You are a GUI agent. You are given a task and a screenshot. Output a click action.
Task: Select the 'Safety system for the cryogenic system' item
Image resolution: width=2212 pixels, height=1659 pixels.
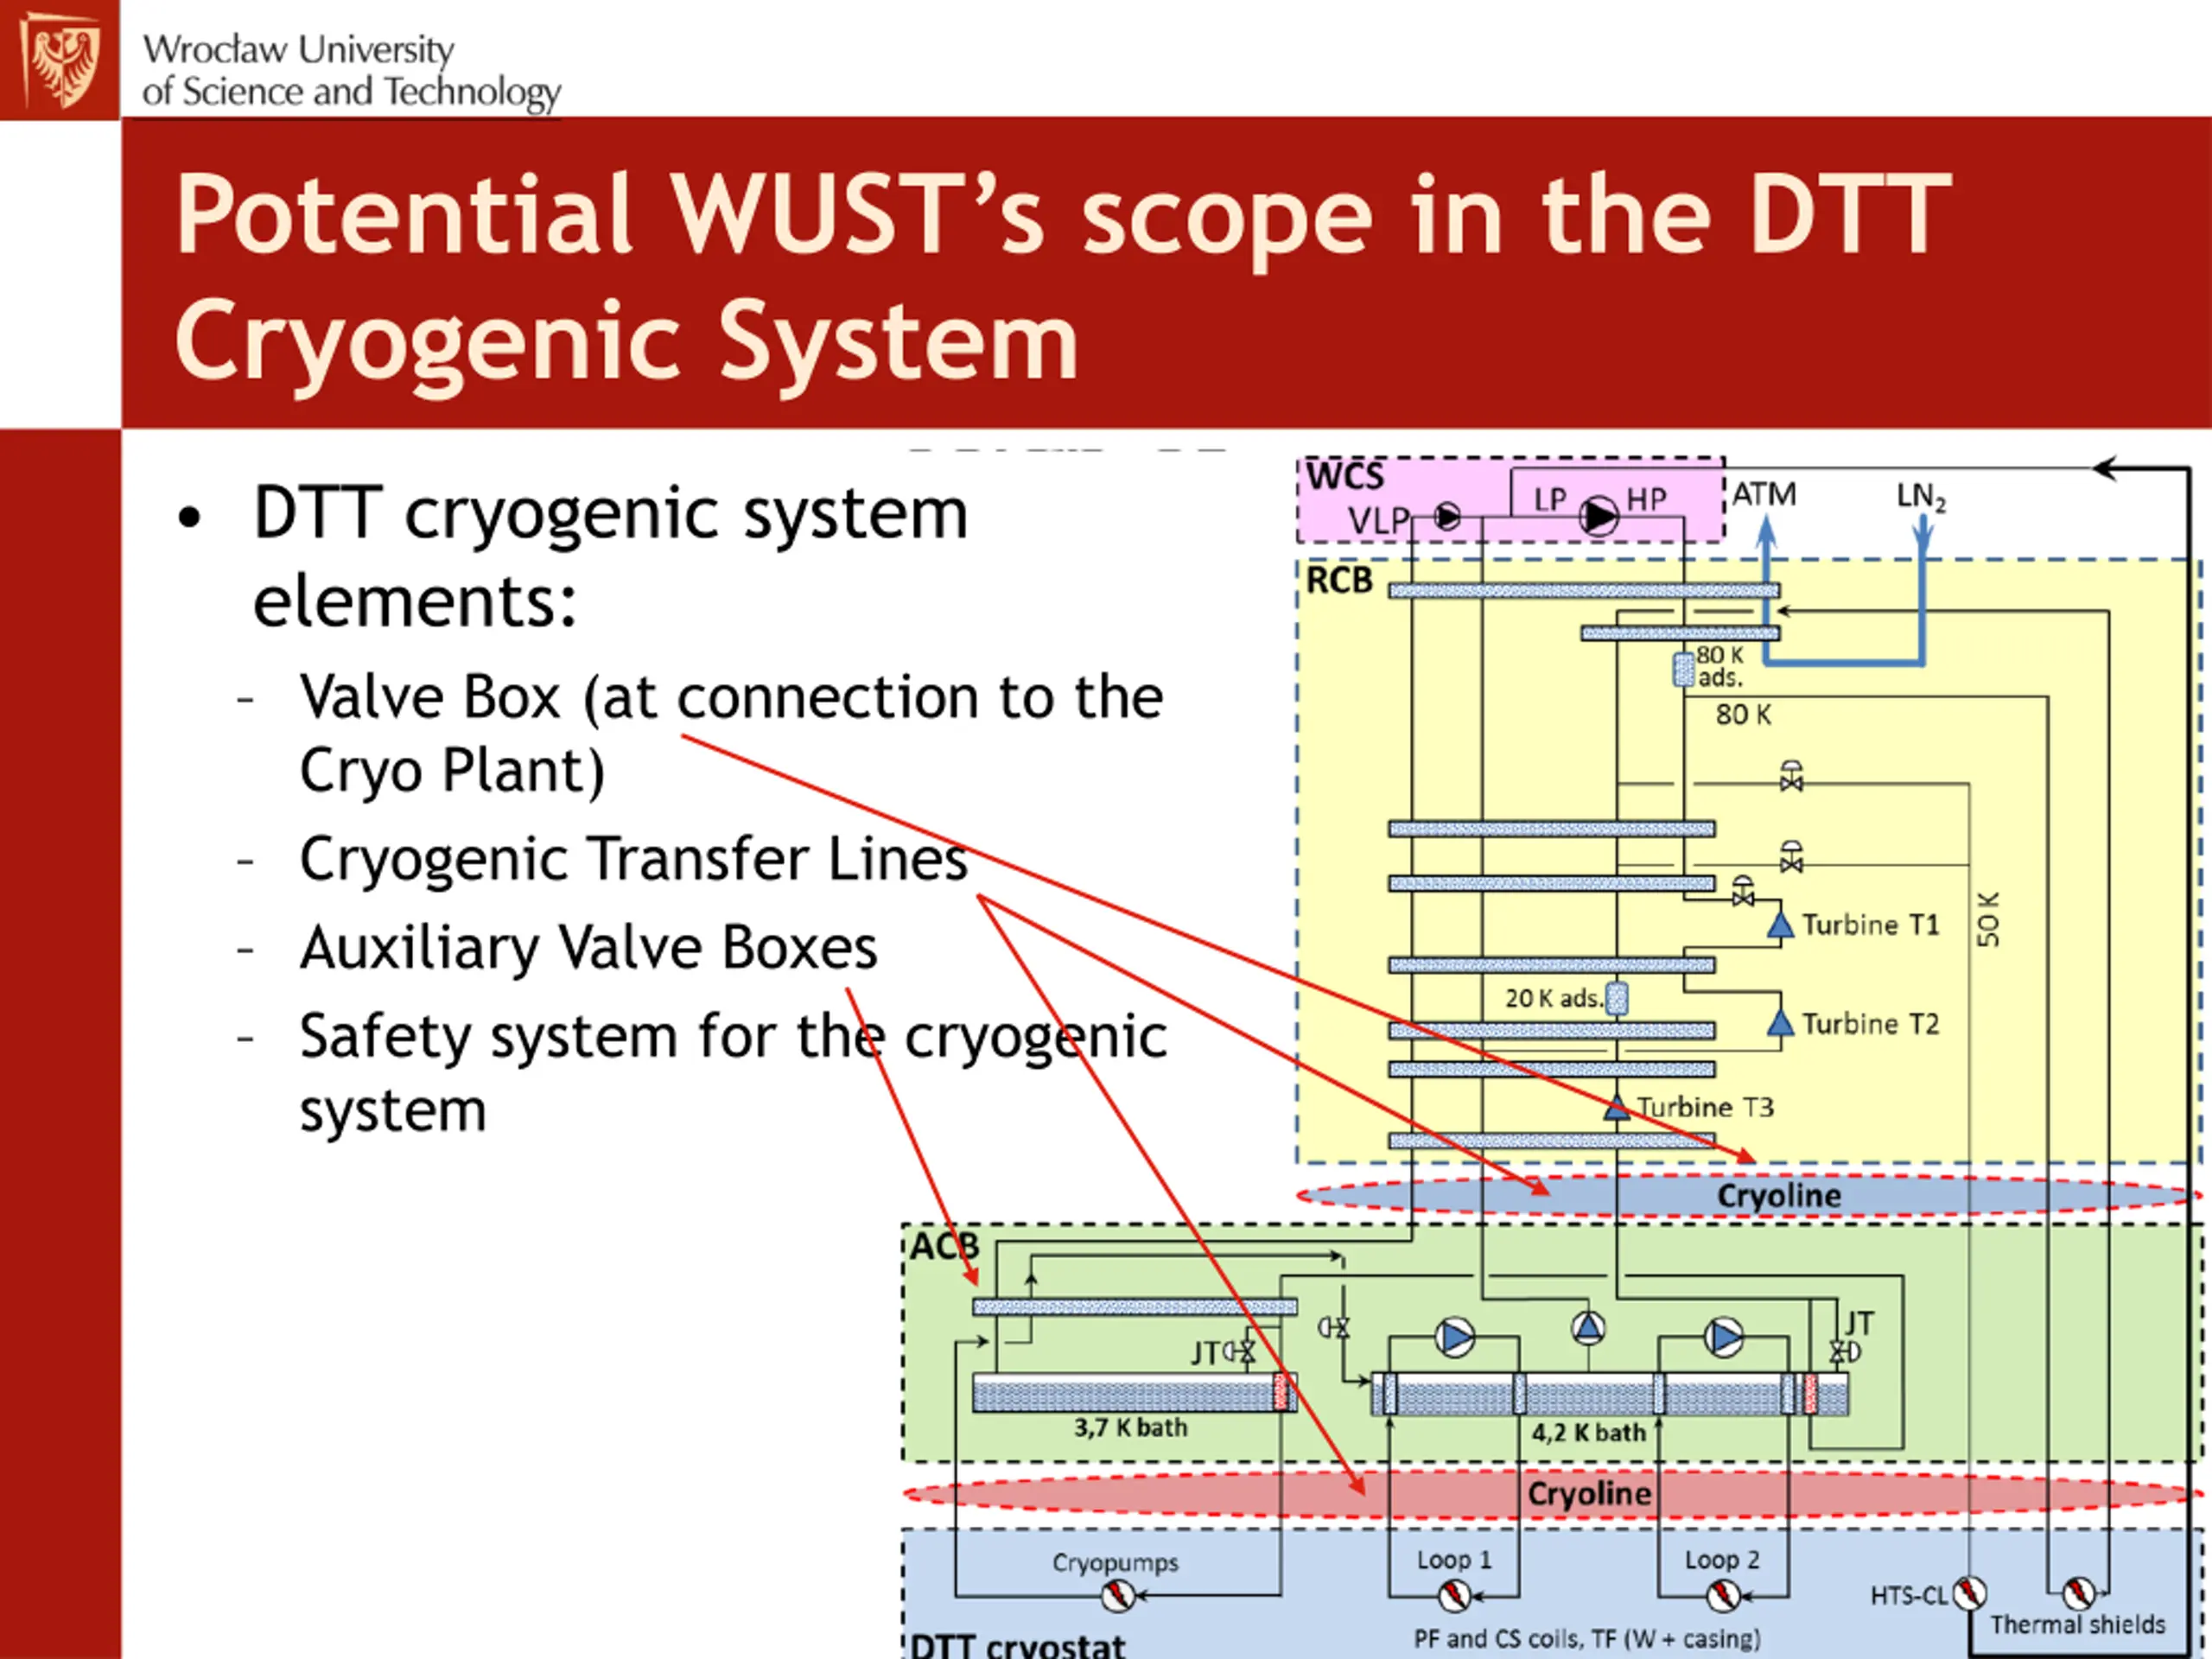(733, 1072)
